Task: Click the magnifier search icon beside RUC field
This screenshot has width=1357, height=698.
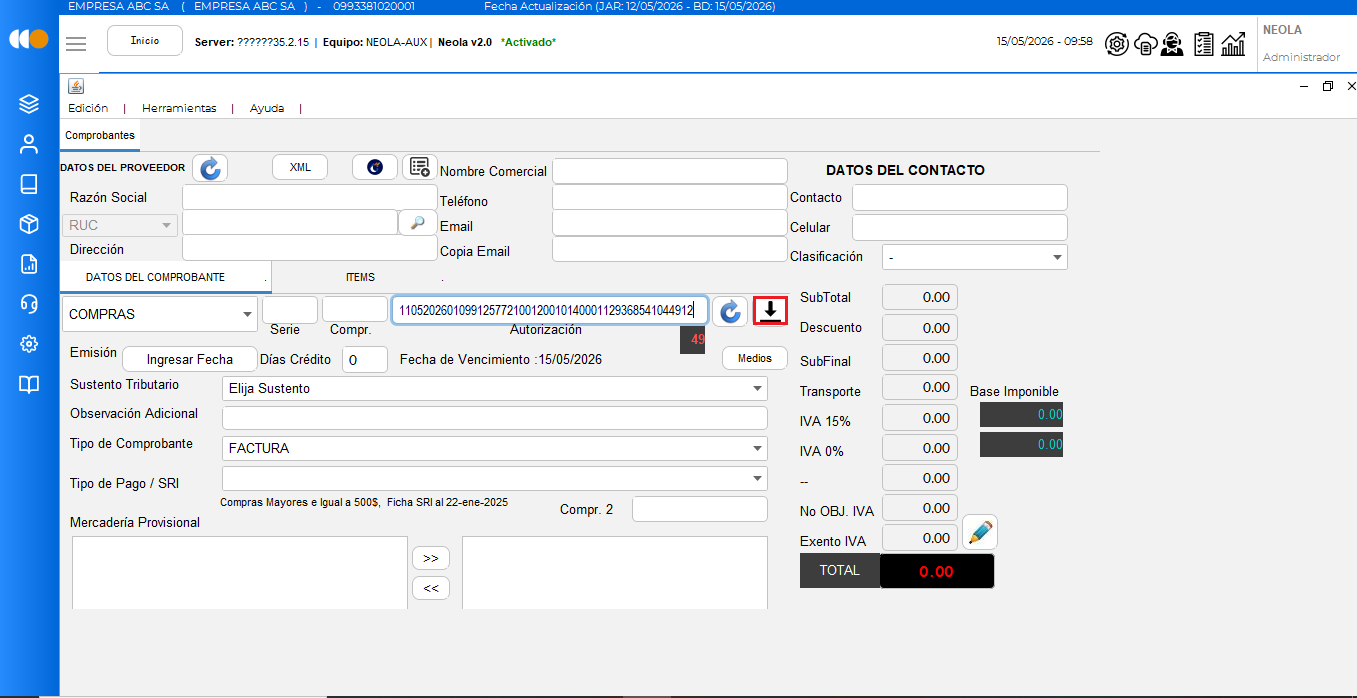Action: coord(417,222)
